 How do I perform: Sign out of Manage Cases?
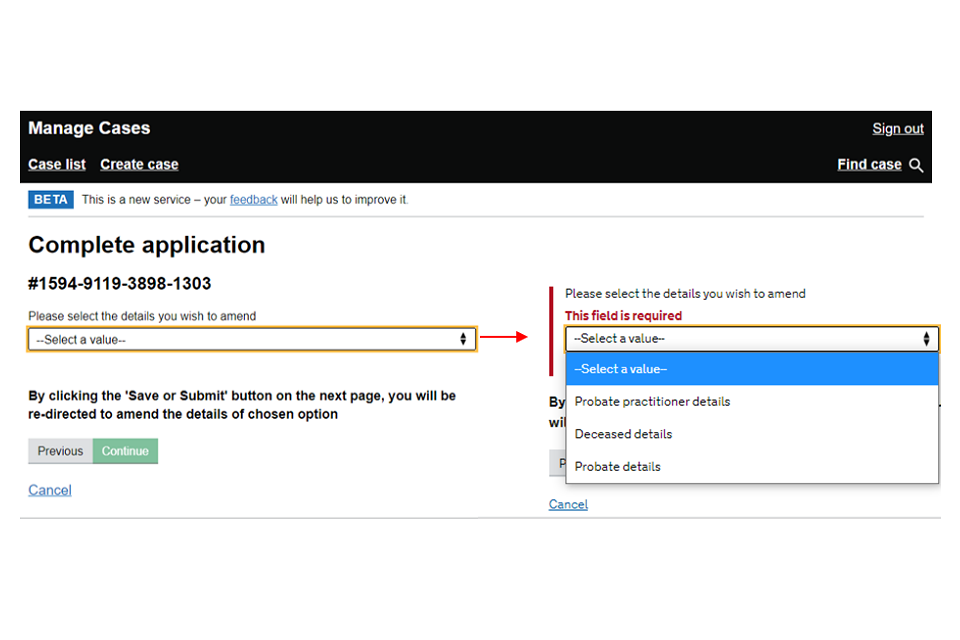coord(897,129)
